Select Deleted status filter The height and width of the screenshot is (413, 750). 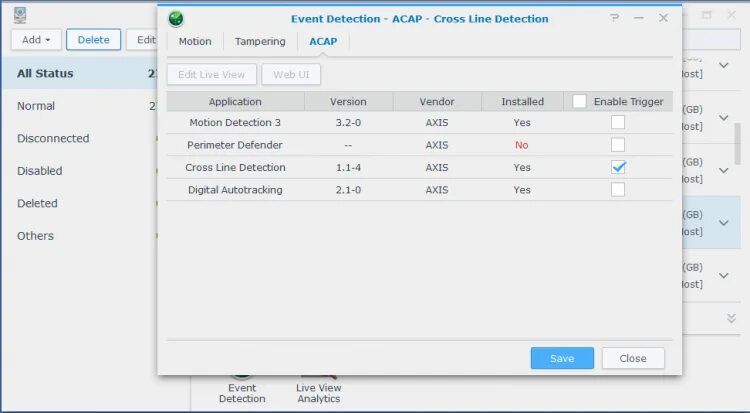(79, 203)
